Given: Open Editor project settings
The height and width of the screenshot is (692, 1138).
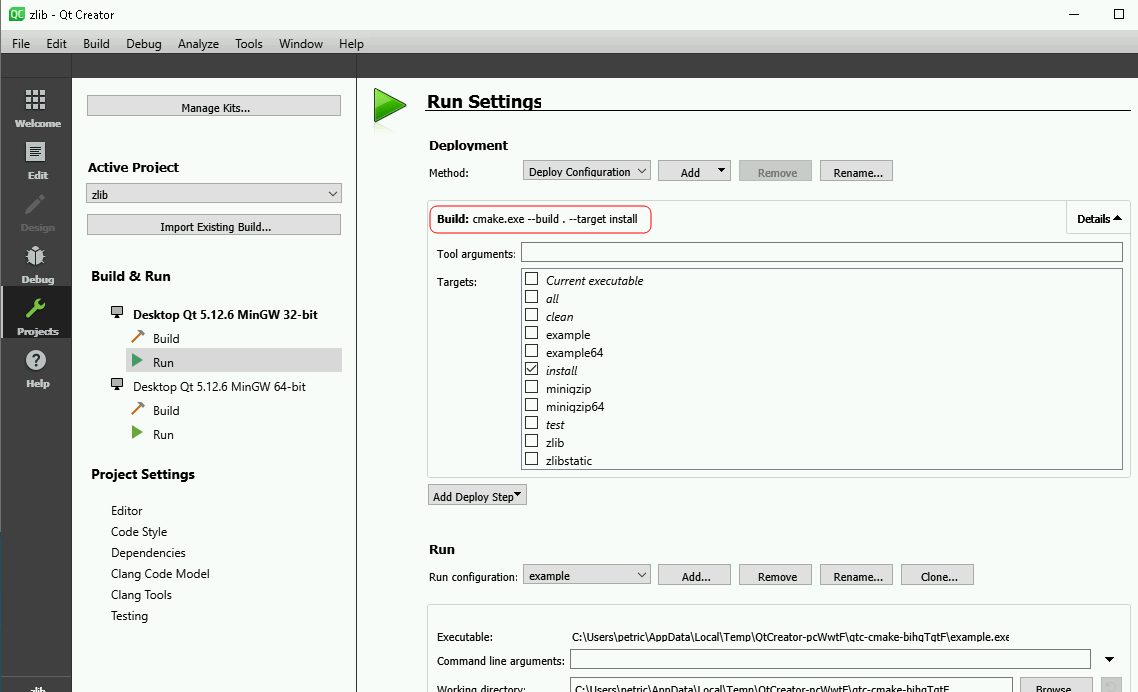Looking at the screenshot, I should 126,510.
